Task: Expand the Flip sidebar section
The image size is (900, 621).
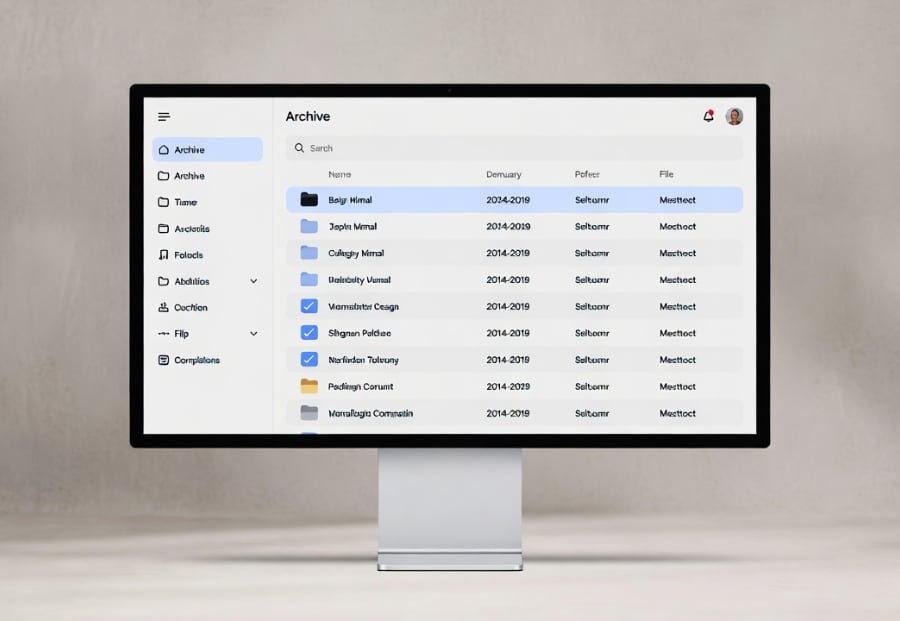Action: 253,333
